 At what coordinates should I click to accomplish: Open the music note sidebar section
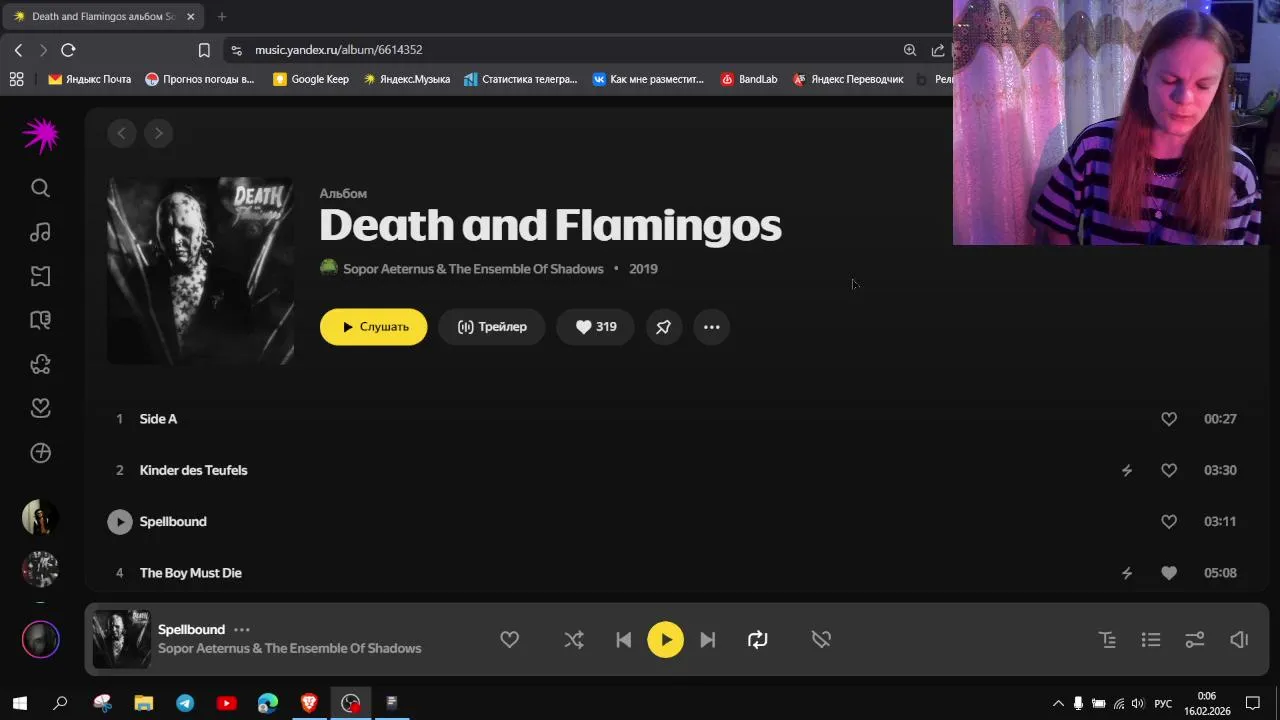click(40, 232)
